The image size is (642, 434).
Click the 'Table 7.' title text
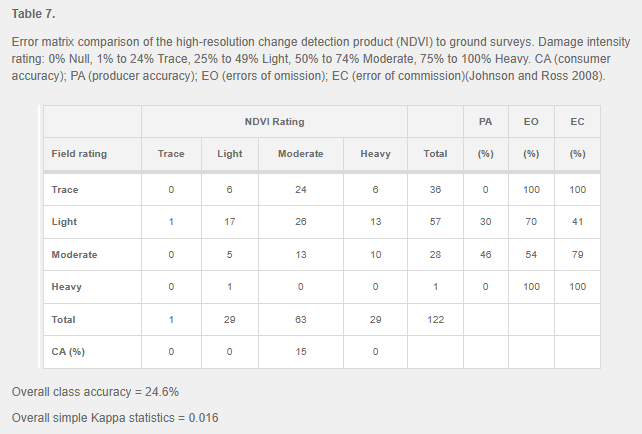(x=34, y=17)
